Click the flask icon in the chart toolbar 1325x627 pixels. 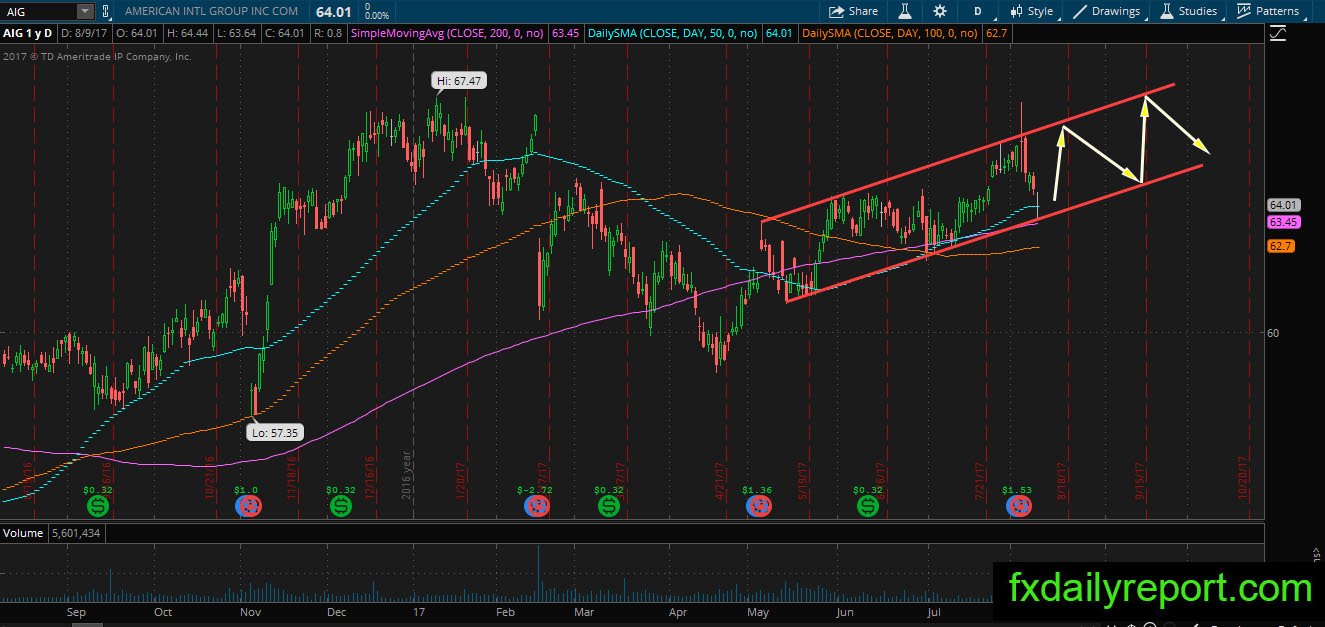pos(904,11)
